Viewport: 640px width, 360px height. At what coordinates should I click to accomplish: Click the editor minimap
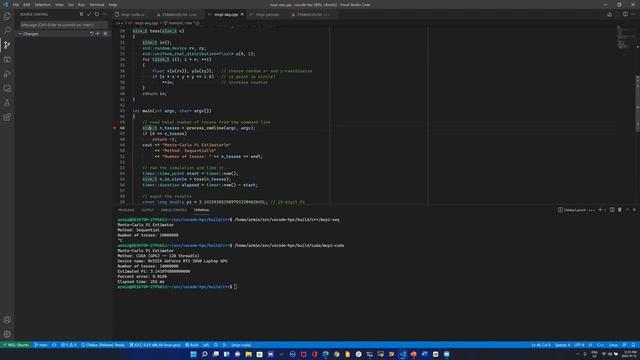point(625,38)
